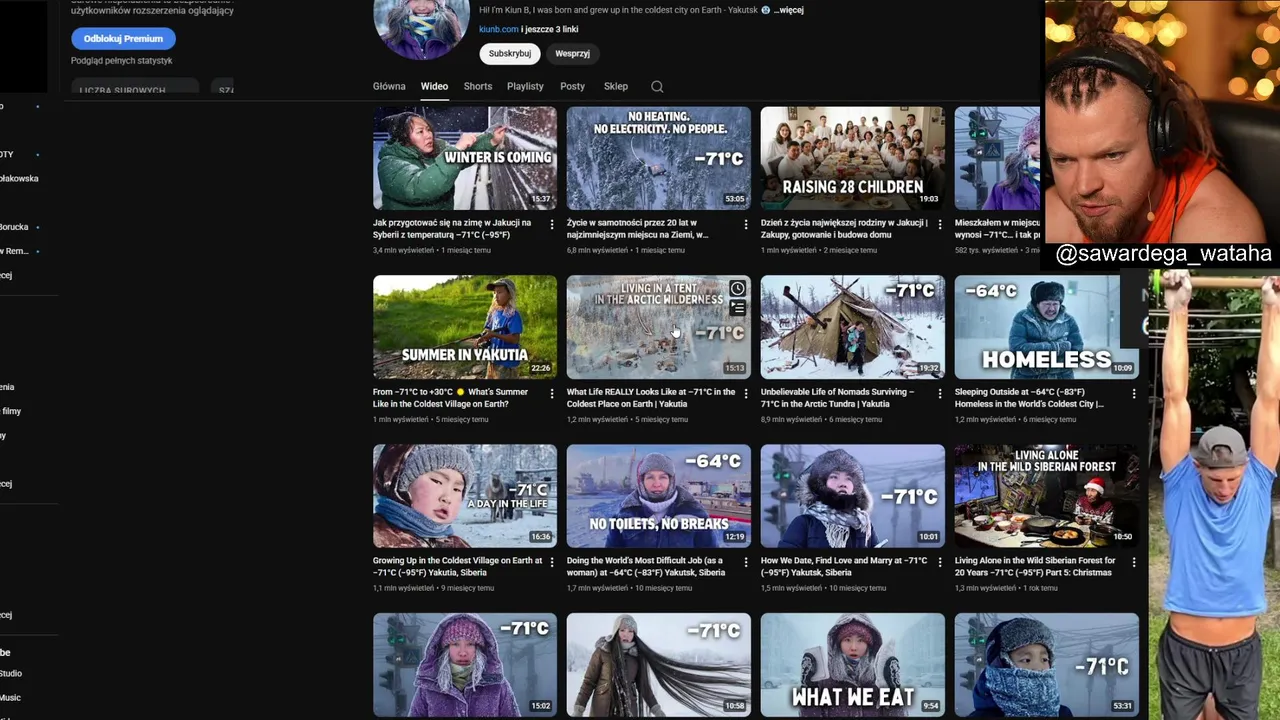Screen dimensions: 1280x720
Task: Click the '@sawardega_wataha' handle text
Action: pos(1163,255)
